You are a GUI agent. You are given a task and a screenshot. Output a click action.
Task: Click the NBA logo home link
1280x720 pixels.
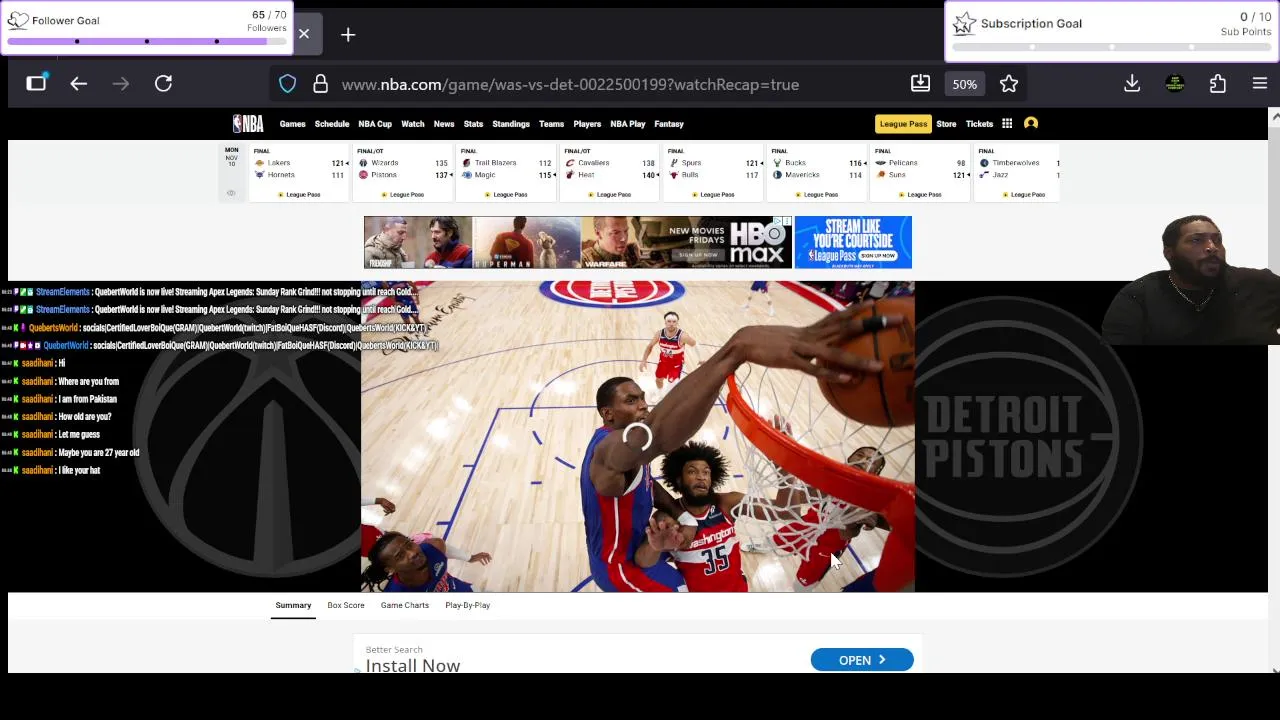248,123
